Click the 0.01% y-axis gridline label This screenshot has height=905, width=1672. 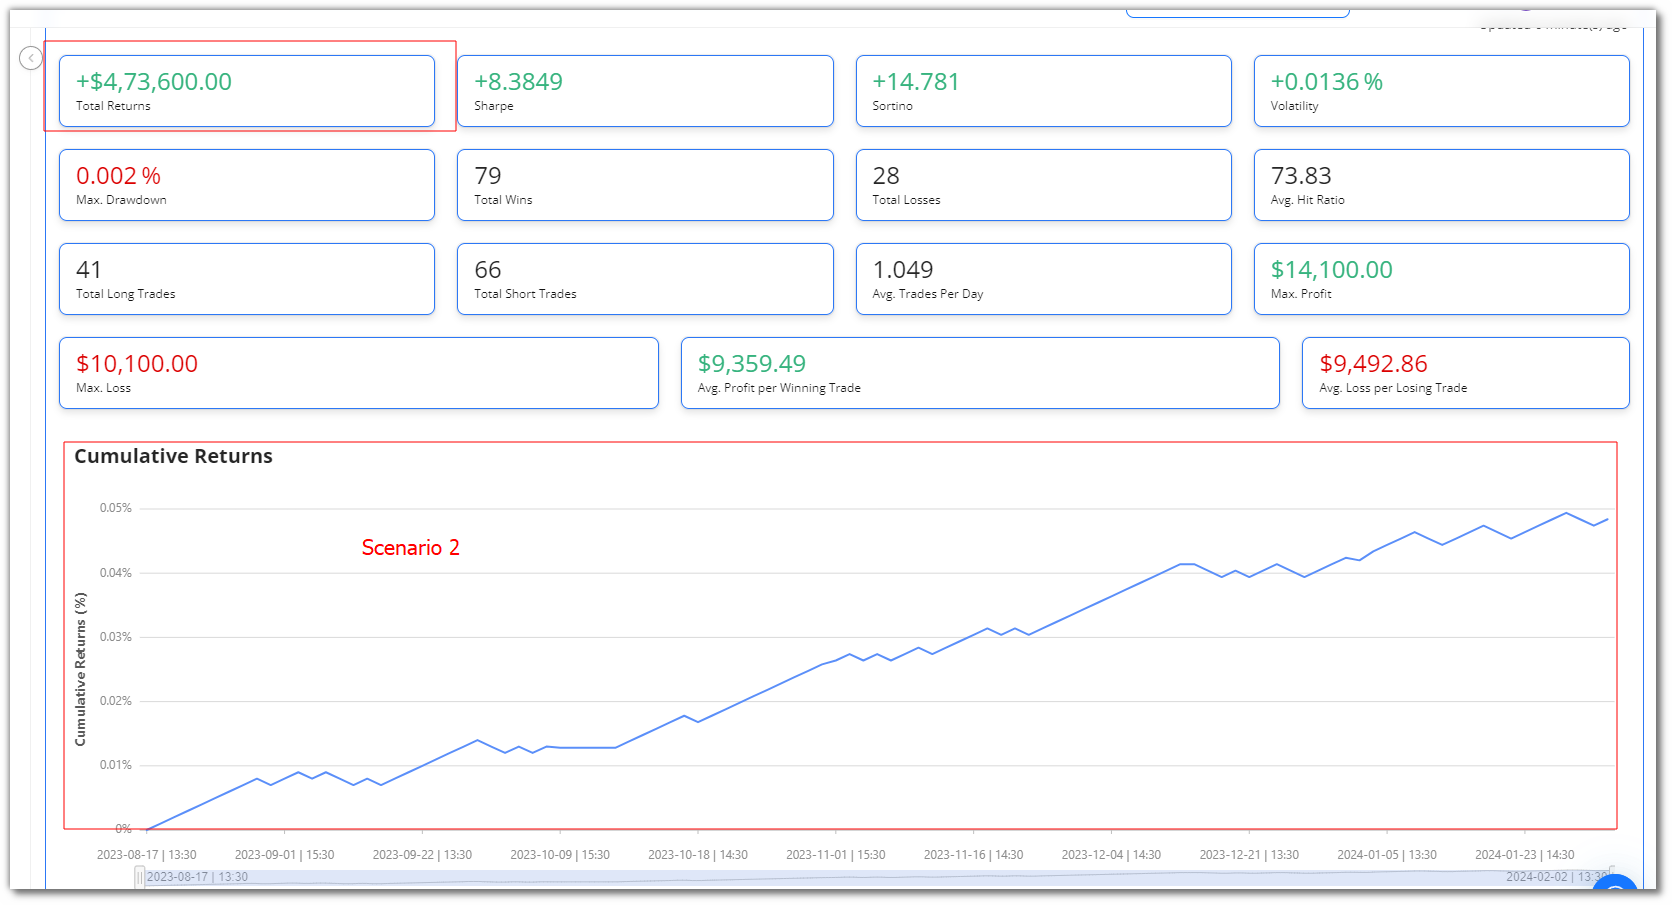(x=116, y=765)
